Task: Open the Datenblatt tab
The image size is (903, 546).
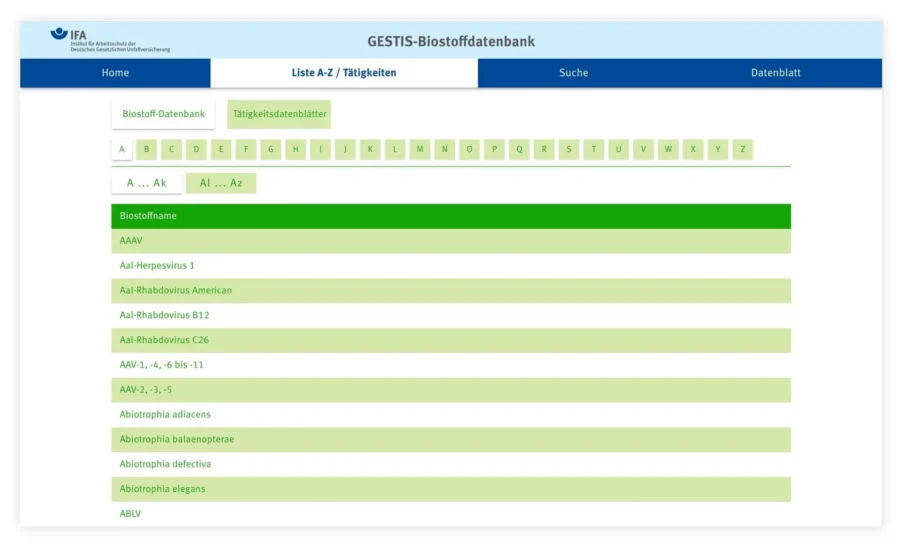Action: (775, 73)
